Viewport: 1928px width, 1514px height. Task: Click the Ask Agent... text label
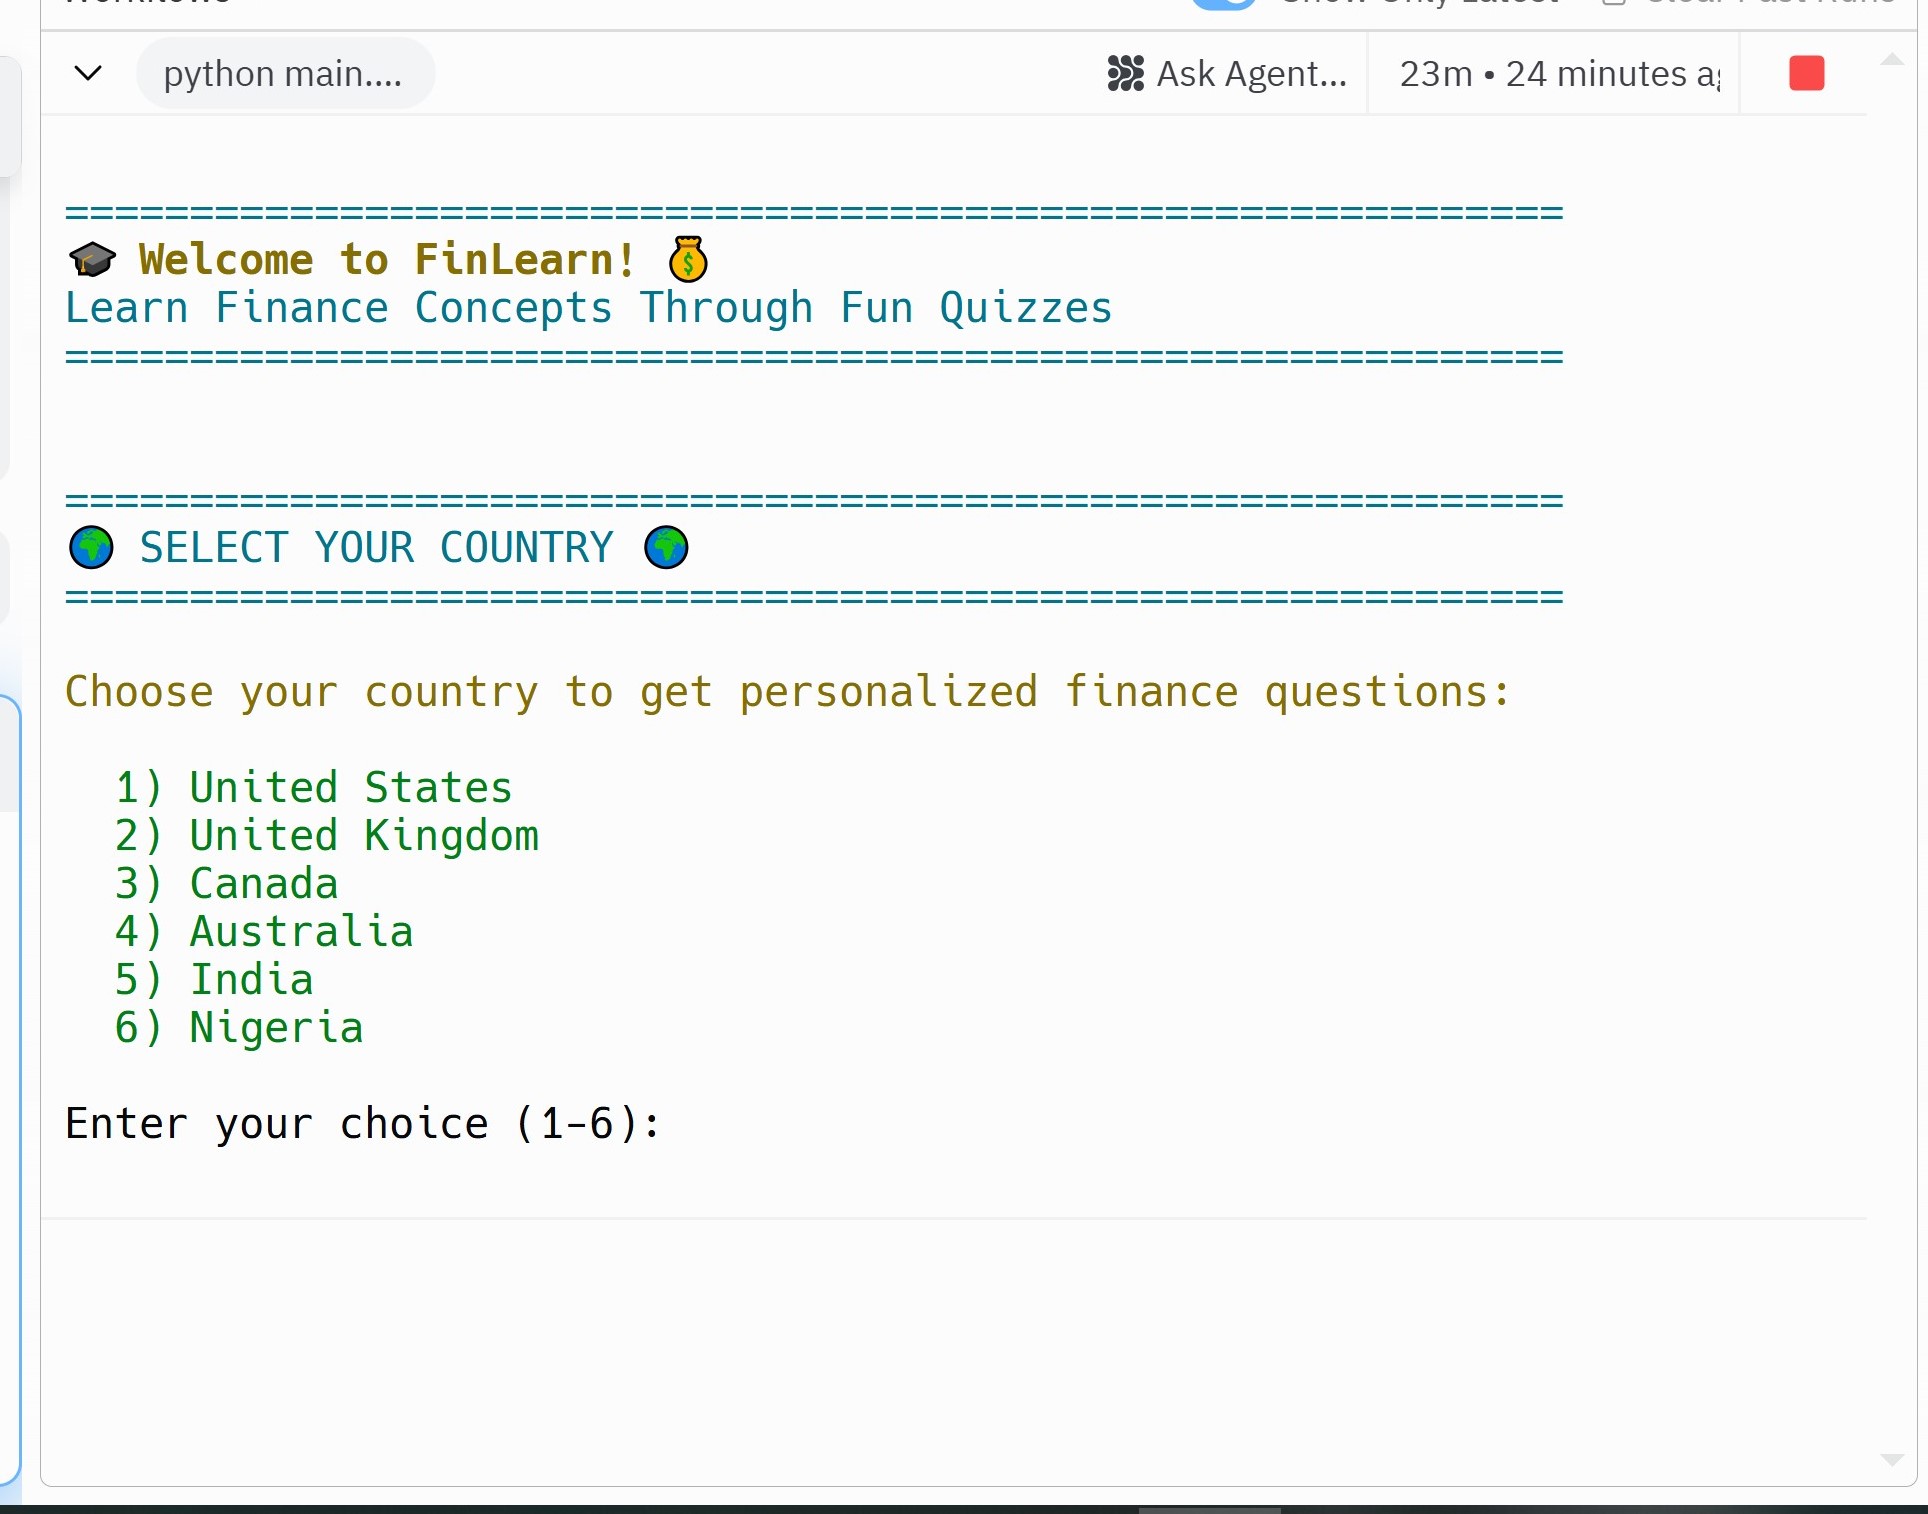(x=1251, y=73)
